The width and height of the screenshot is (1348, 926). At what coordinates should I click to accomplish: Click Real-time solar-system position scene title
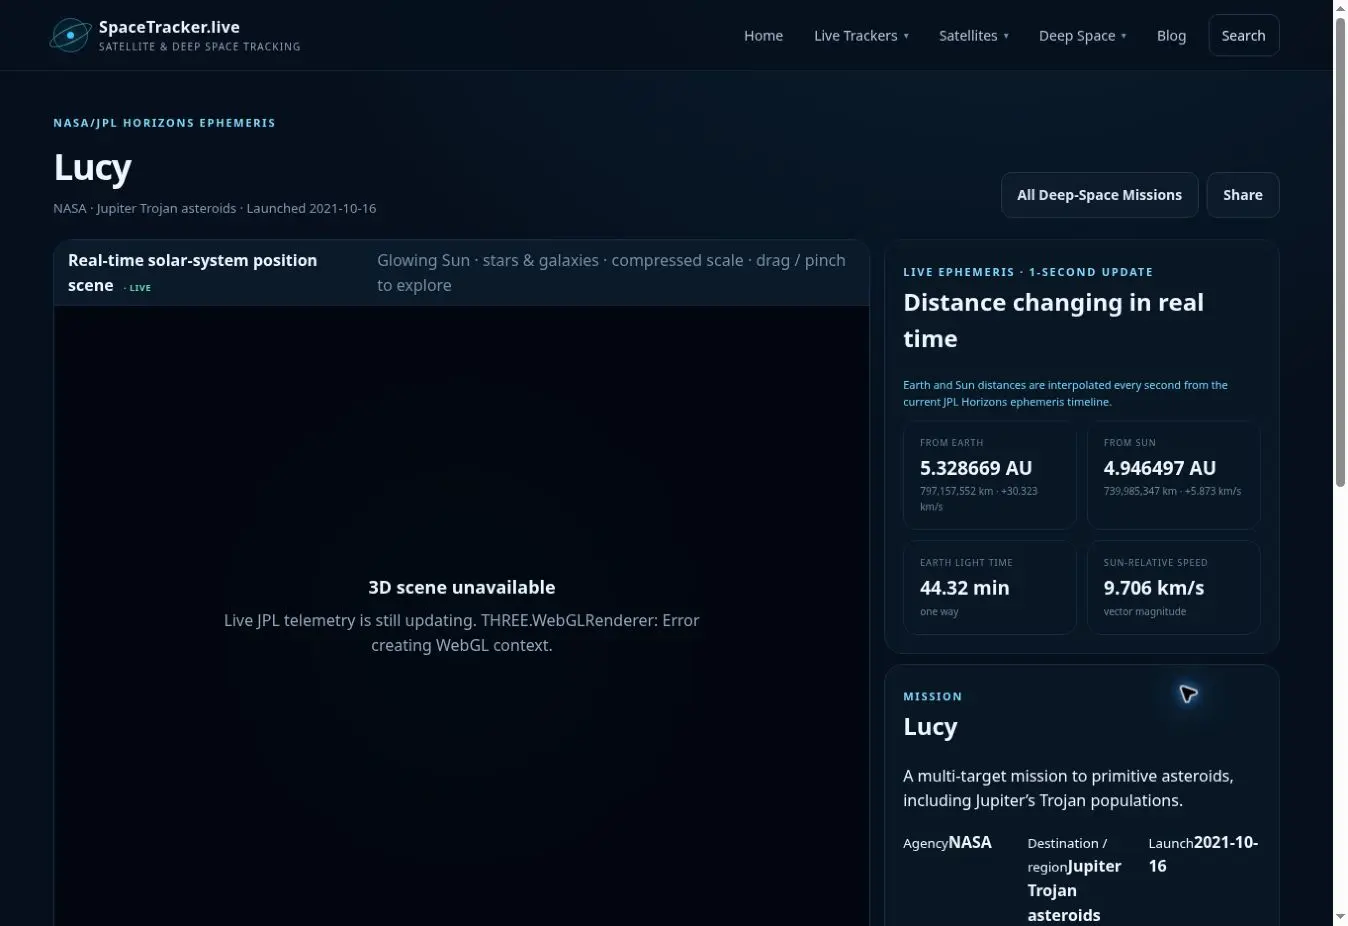click(x=192, y=272)
